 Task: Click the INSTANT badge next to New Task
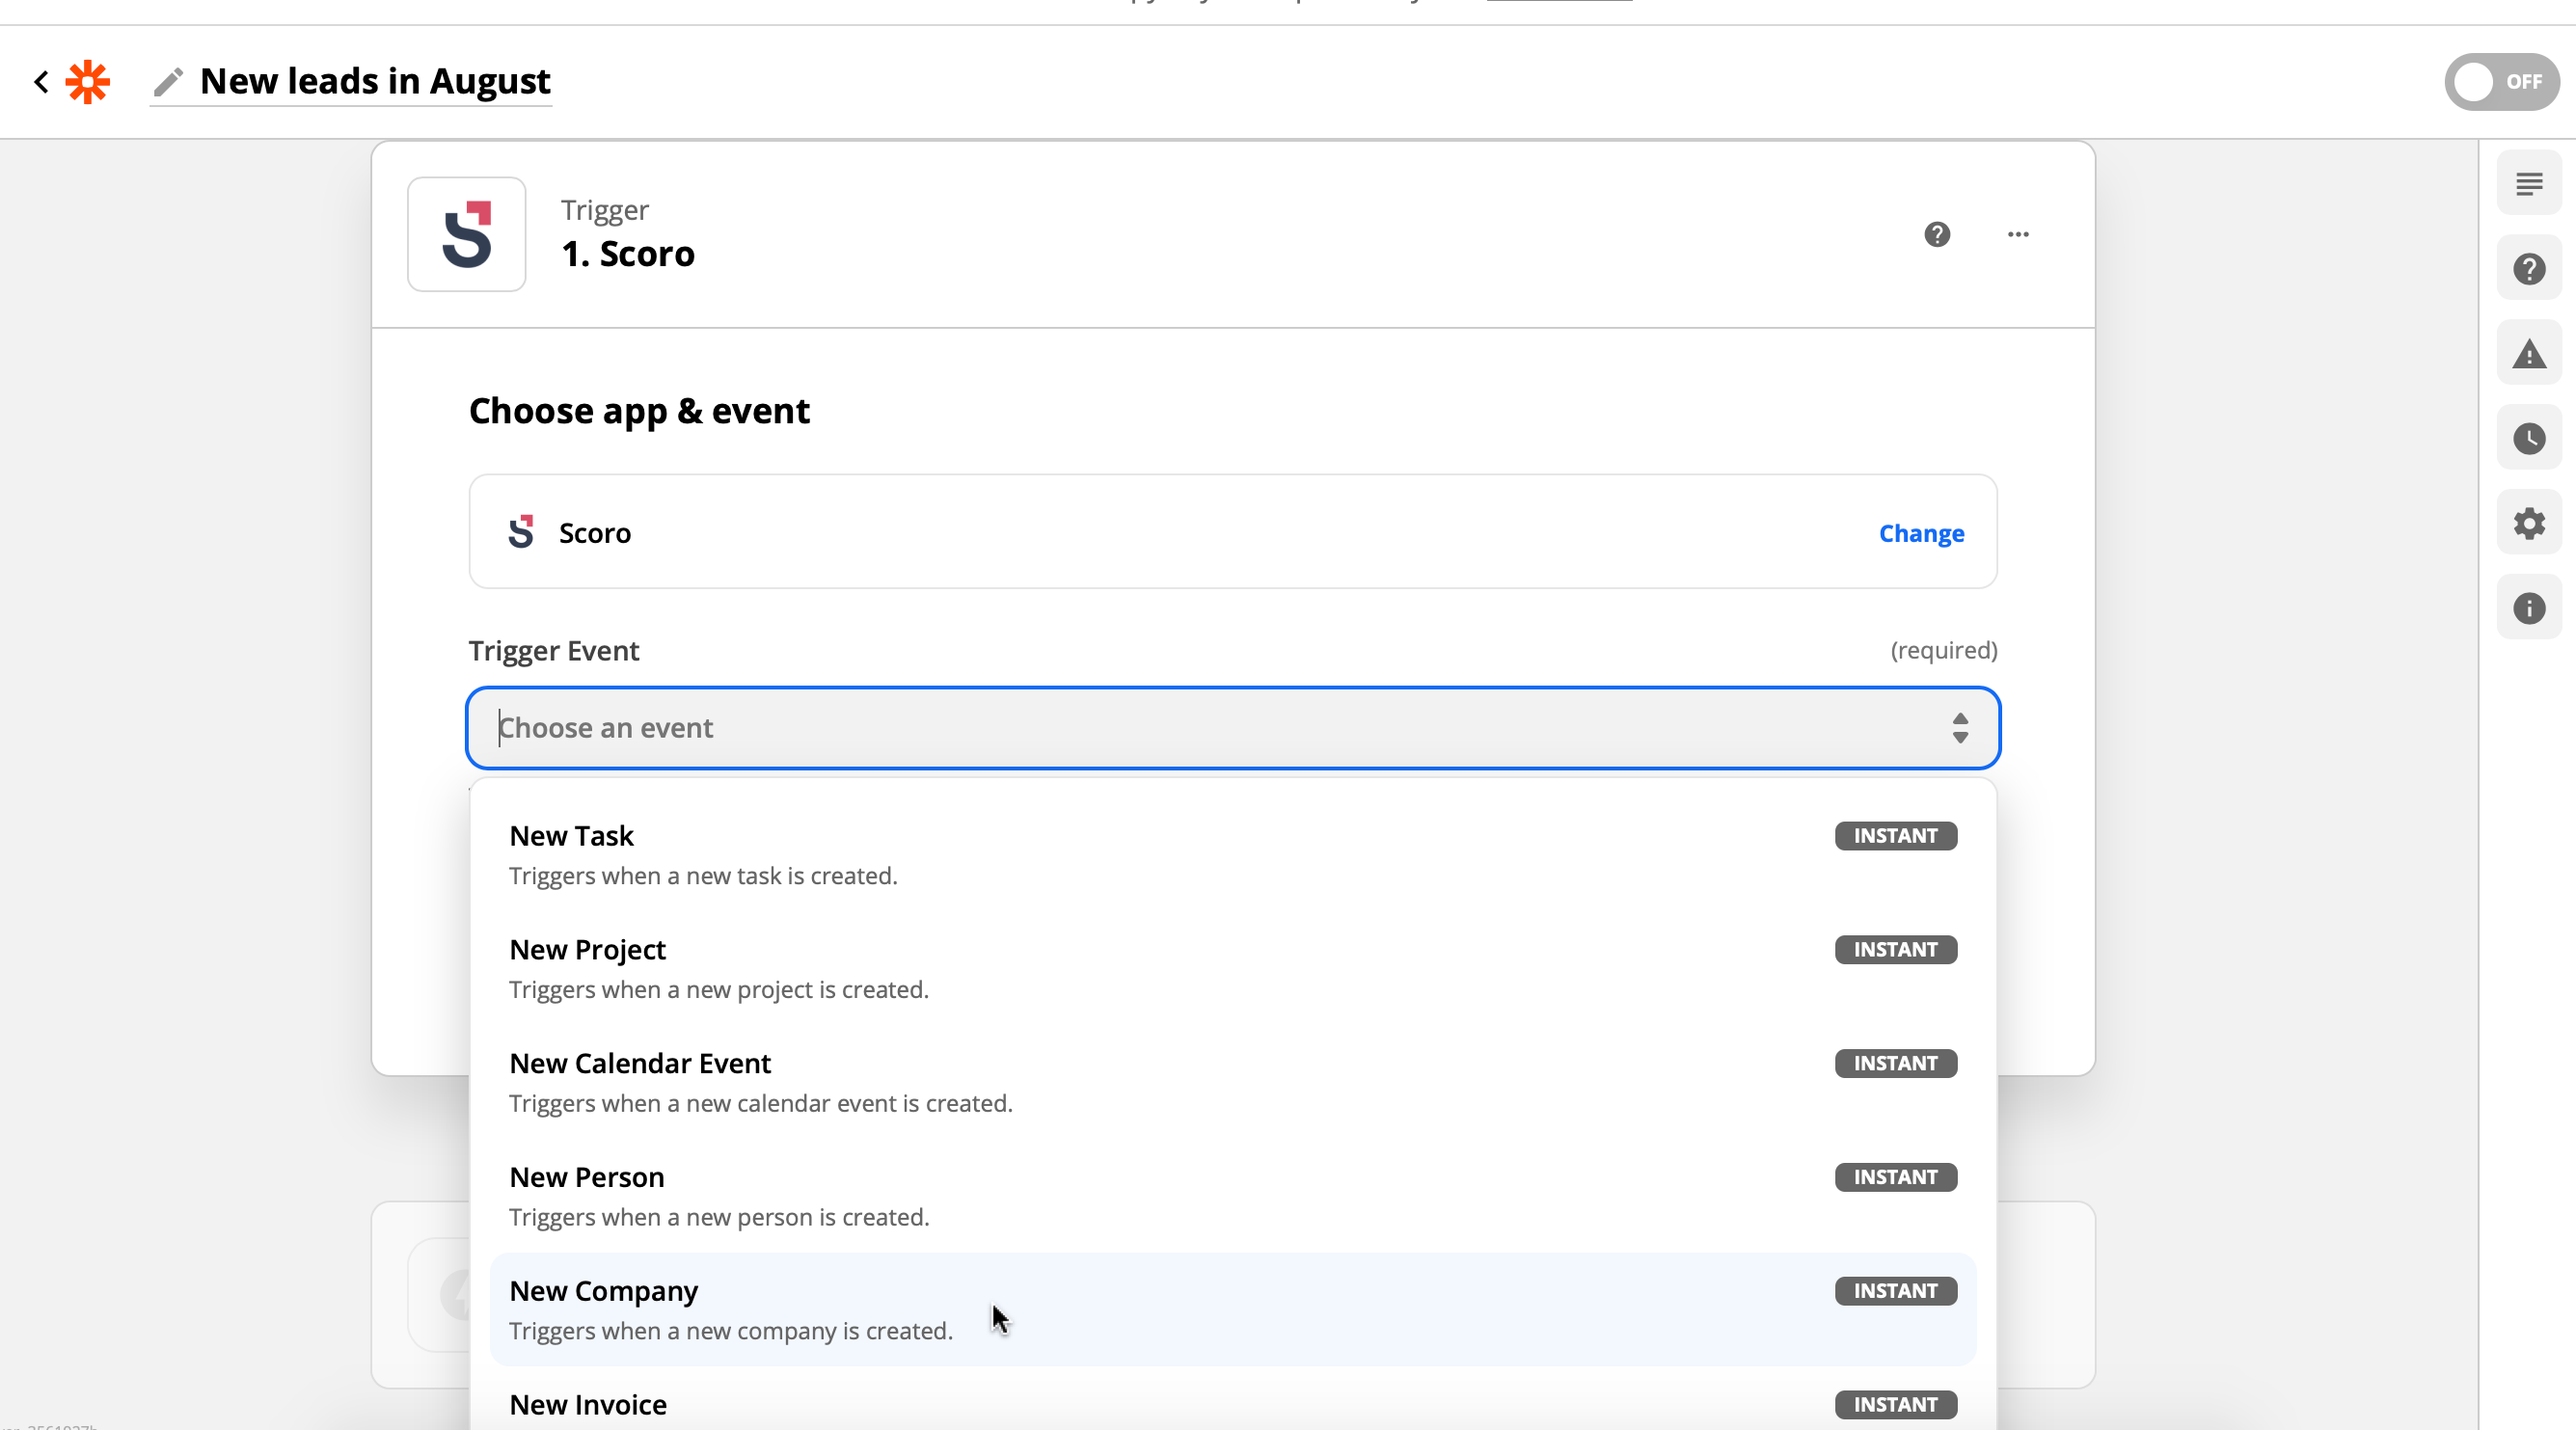point(1895,836)
